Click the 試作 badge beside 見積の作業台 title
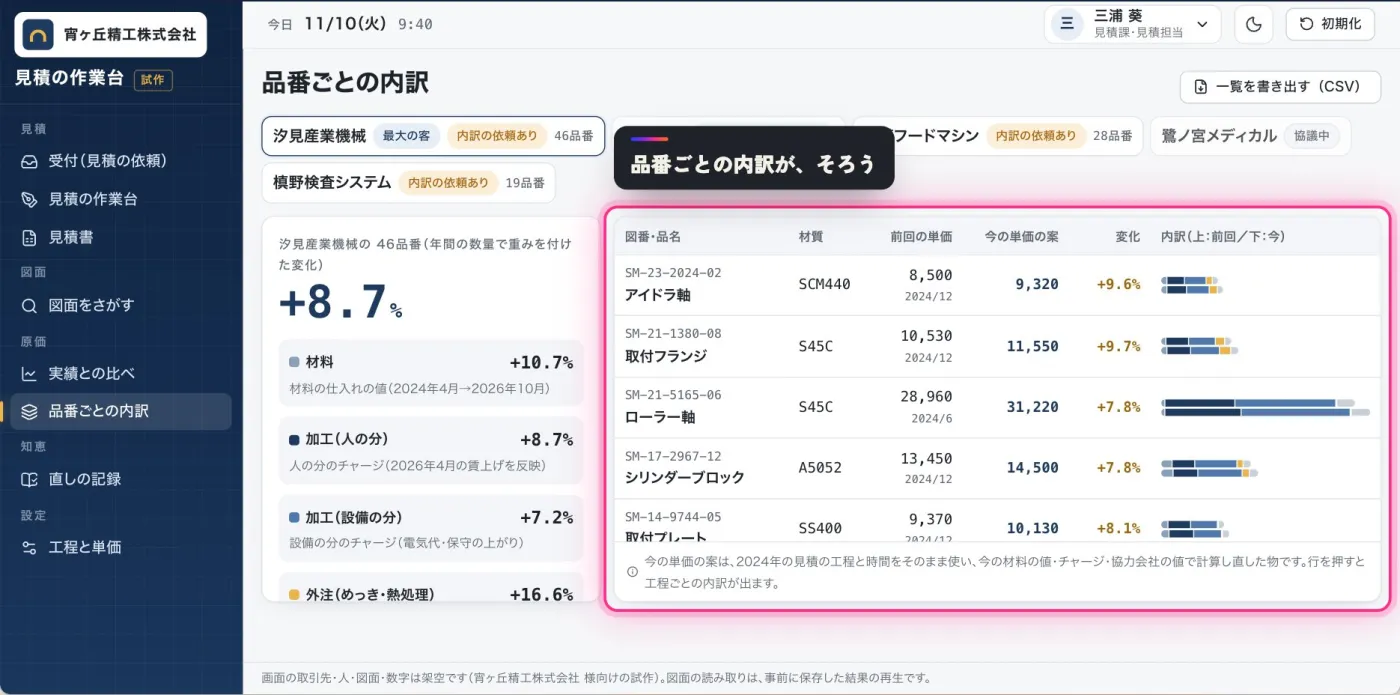 tap(153, 79)
